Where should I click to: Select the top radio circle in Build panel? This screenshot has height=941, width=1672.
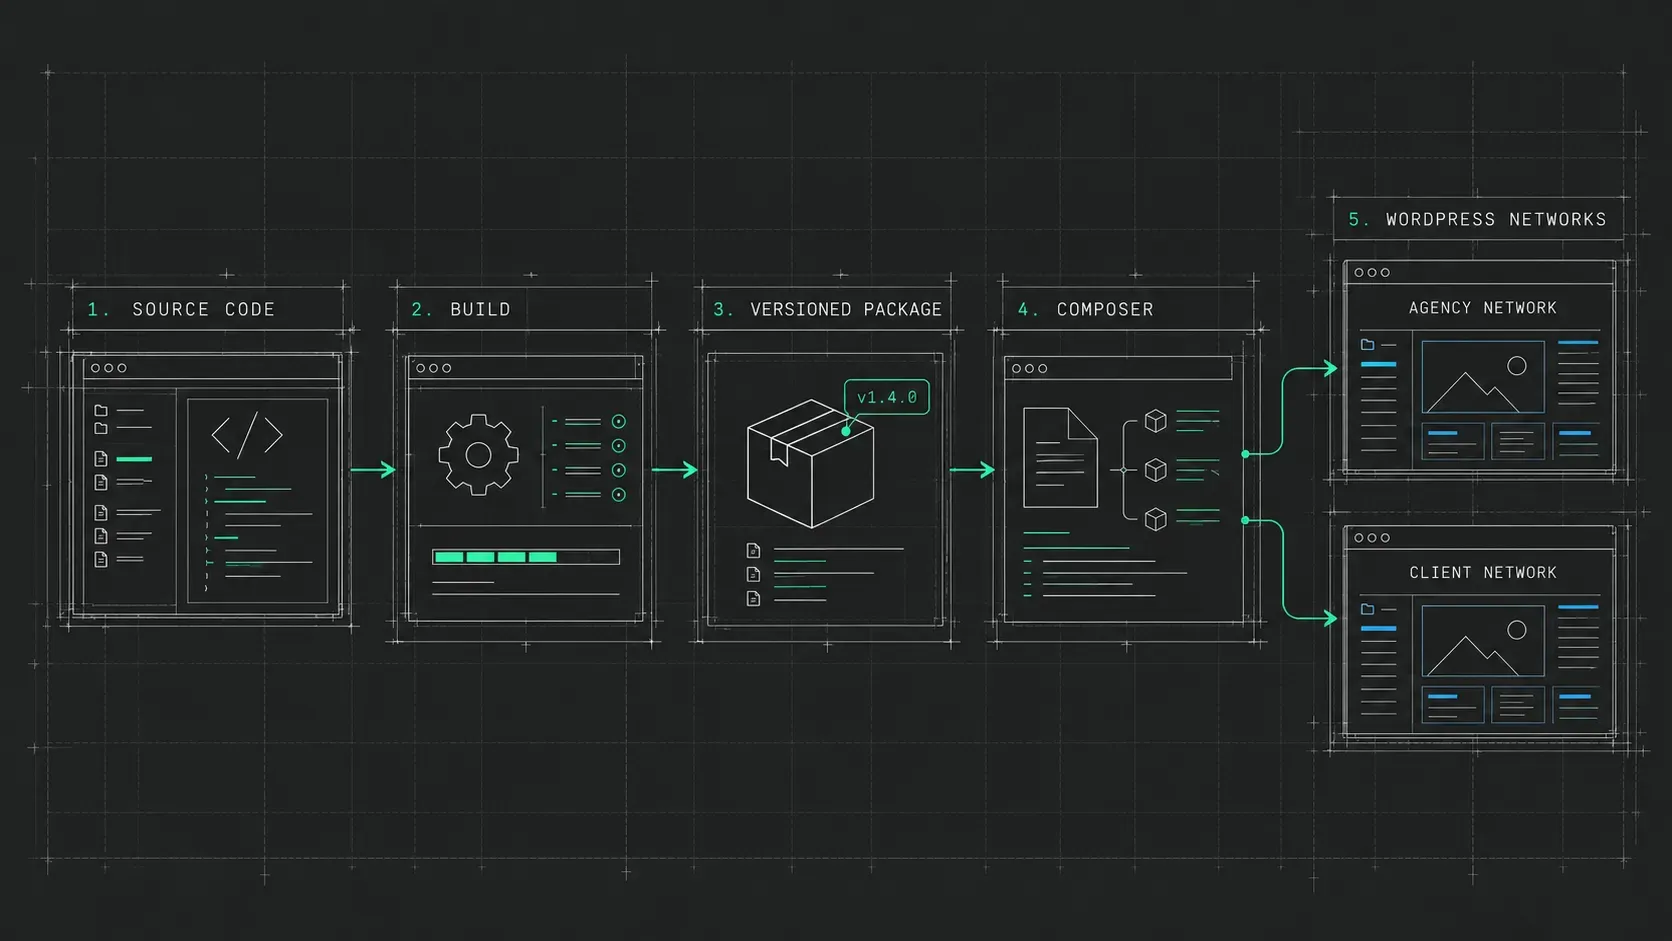(x=619, y=422)
